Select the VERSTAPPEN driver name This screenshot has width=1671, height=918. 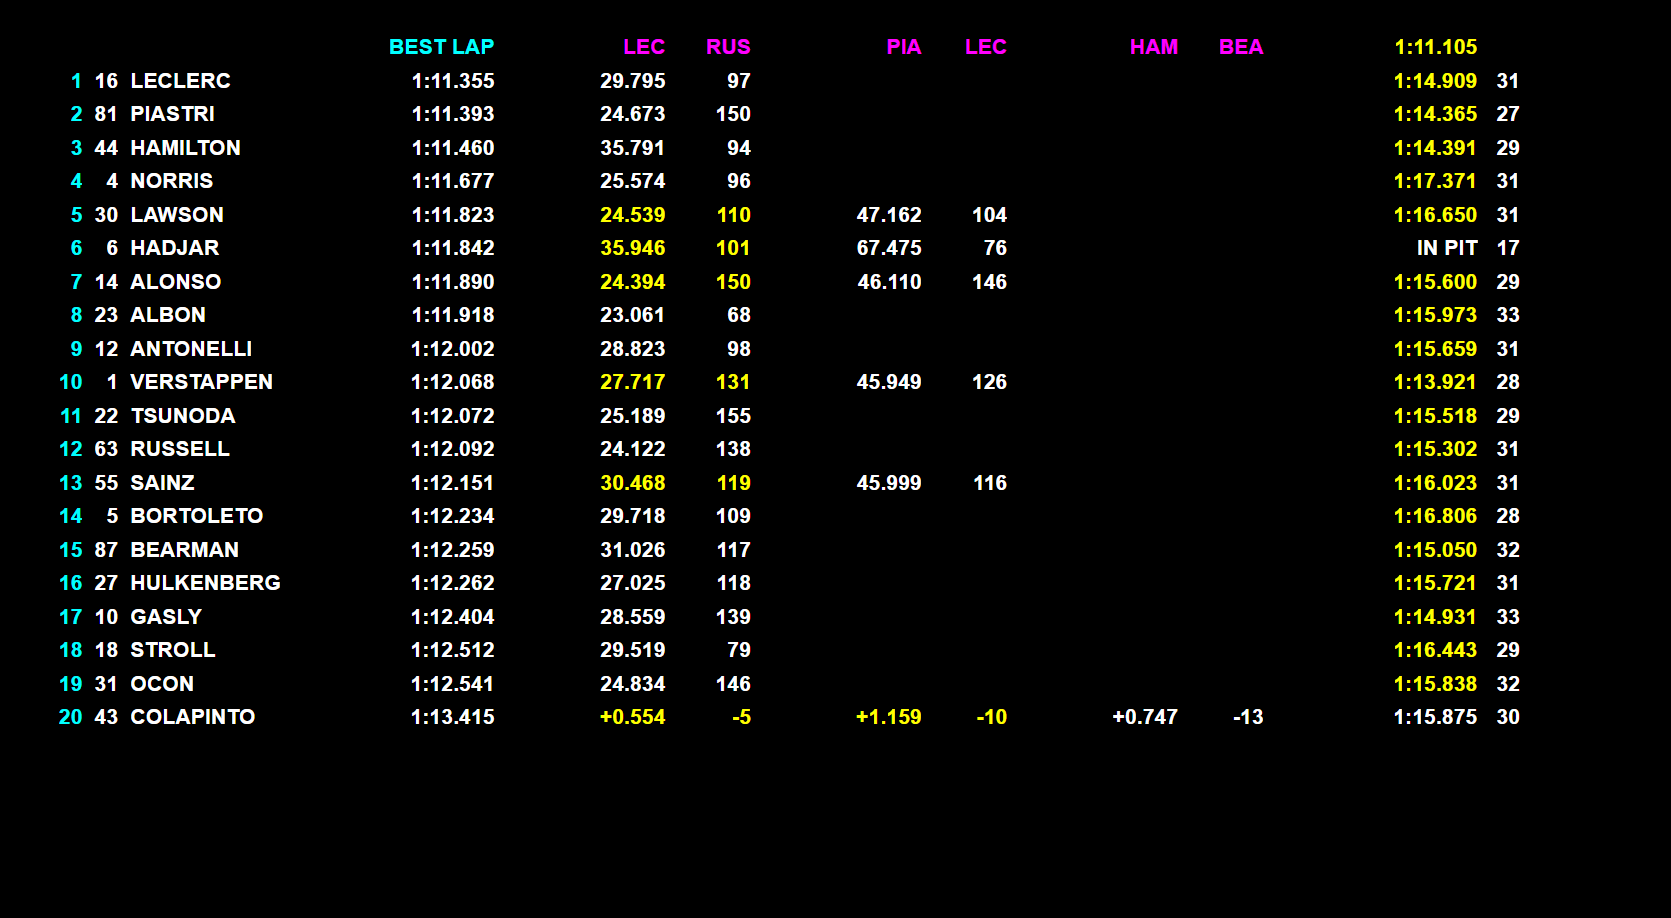pyautogui.click(x=201, y=382)
